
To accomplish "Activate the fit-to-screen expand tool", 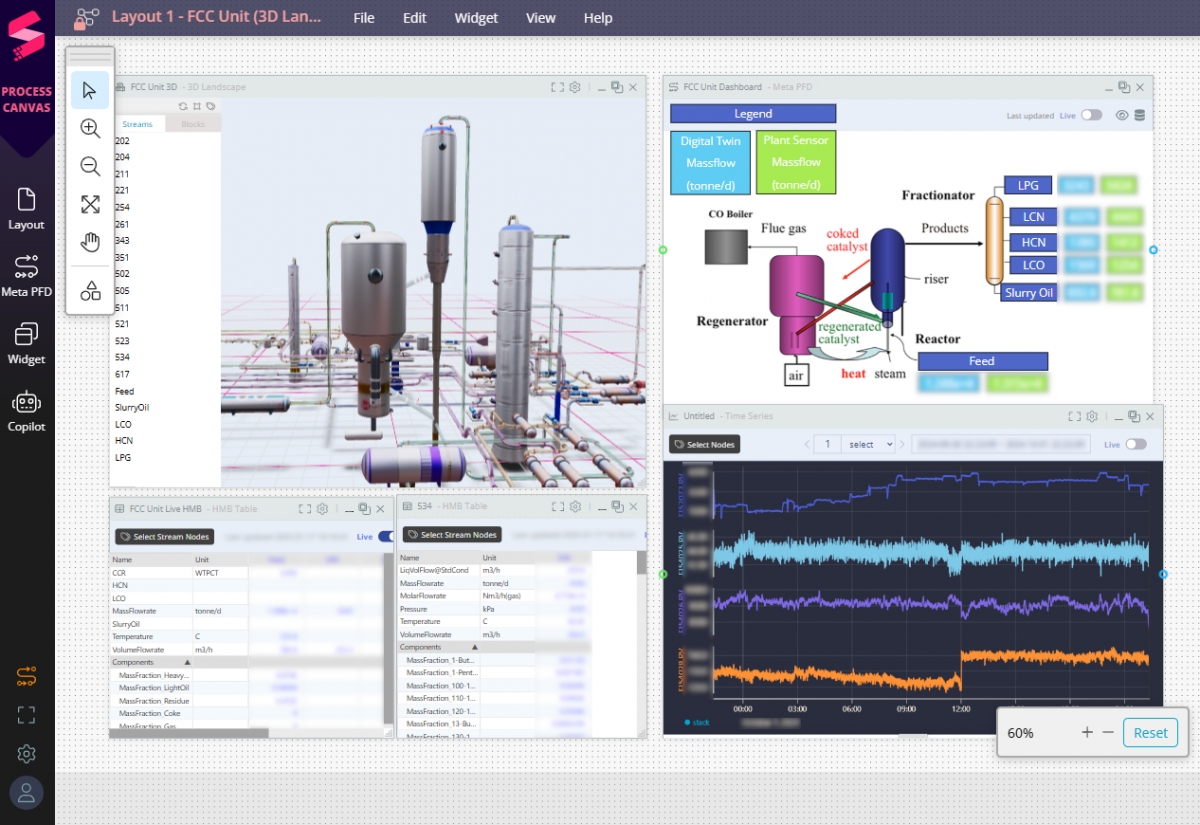I will [x=90, y=204].
